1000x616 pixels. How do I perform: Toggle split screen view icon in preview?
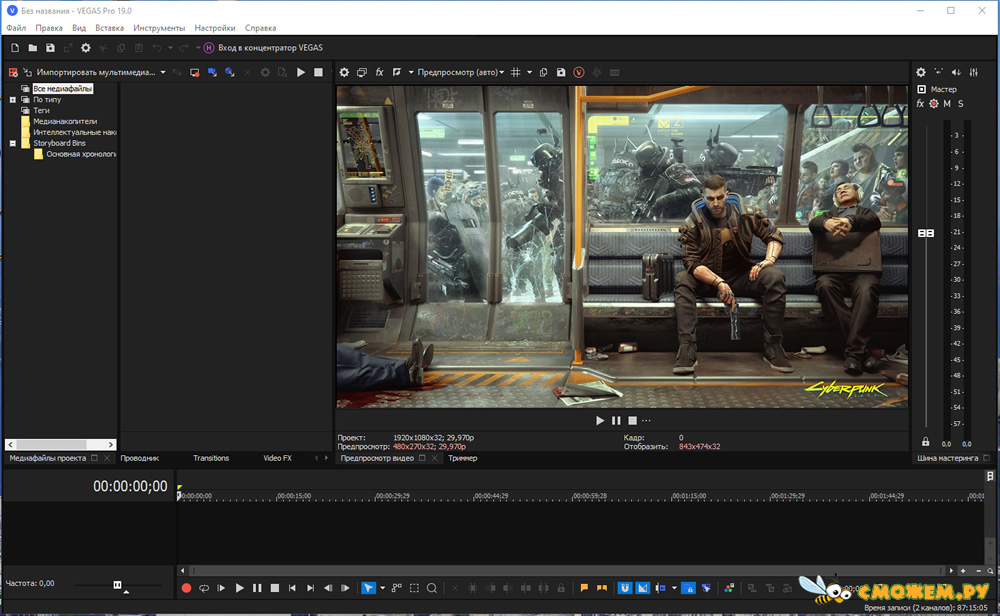(x=397, y=73)
